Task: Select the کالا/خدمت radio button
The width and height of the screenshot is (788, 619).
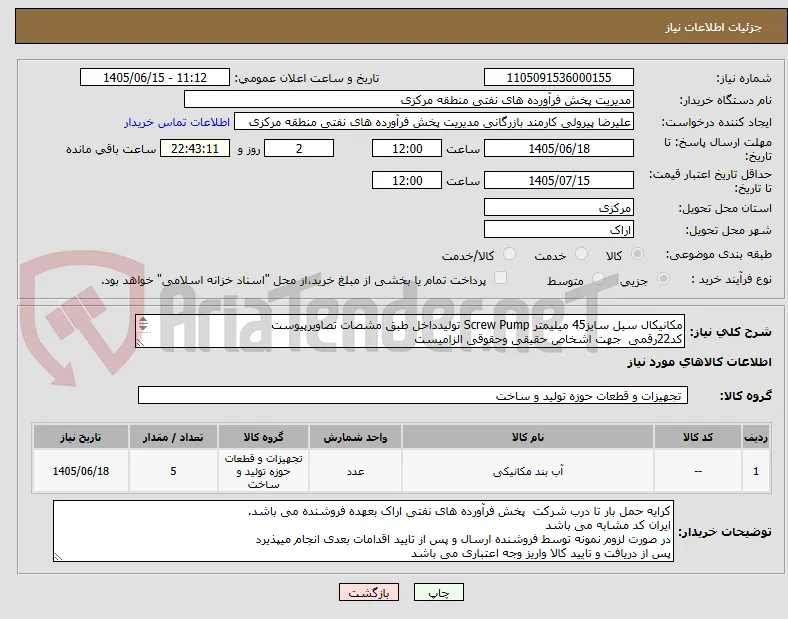Action: pyautogui.click(x=509, y=254)
